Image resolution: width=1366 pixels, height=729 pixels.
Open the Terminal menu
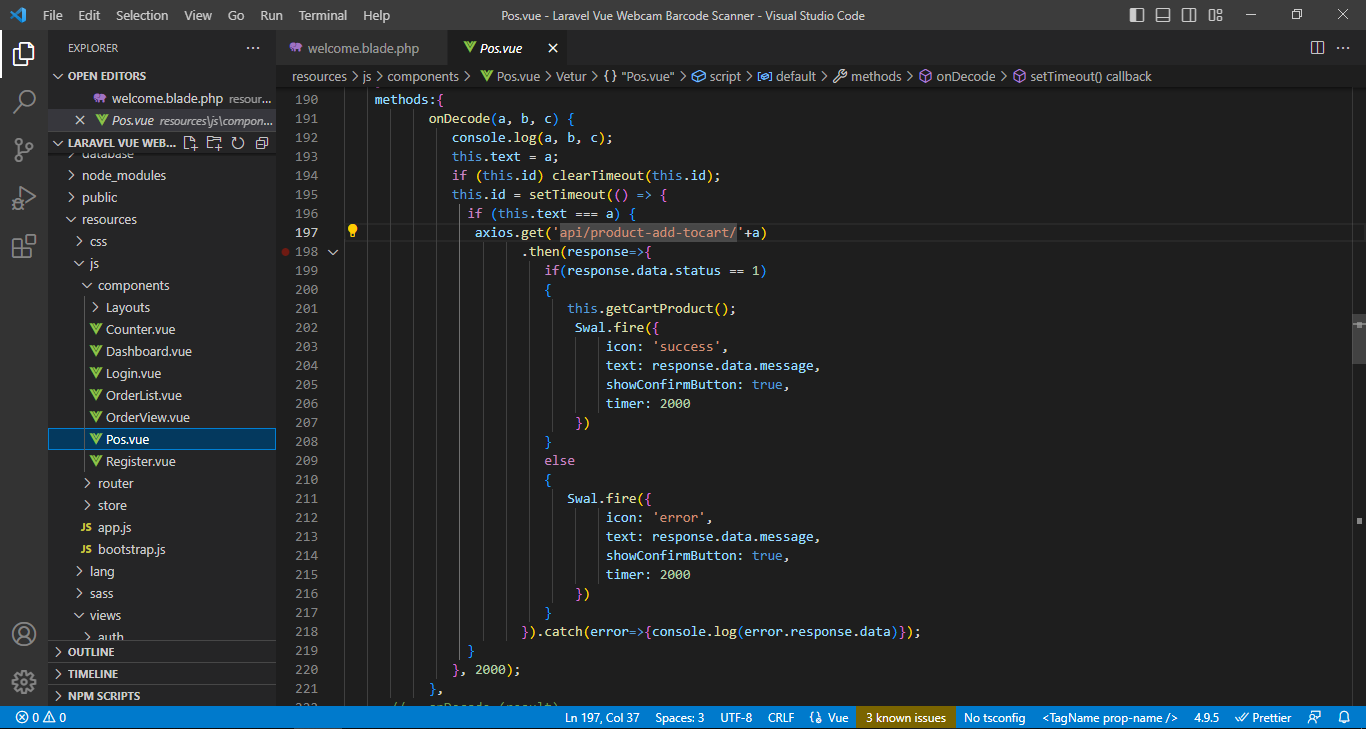(x=323, y=15)
